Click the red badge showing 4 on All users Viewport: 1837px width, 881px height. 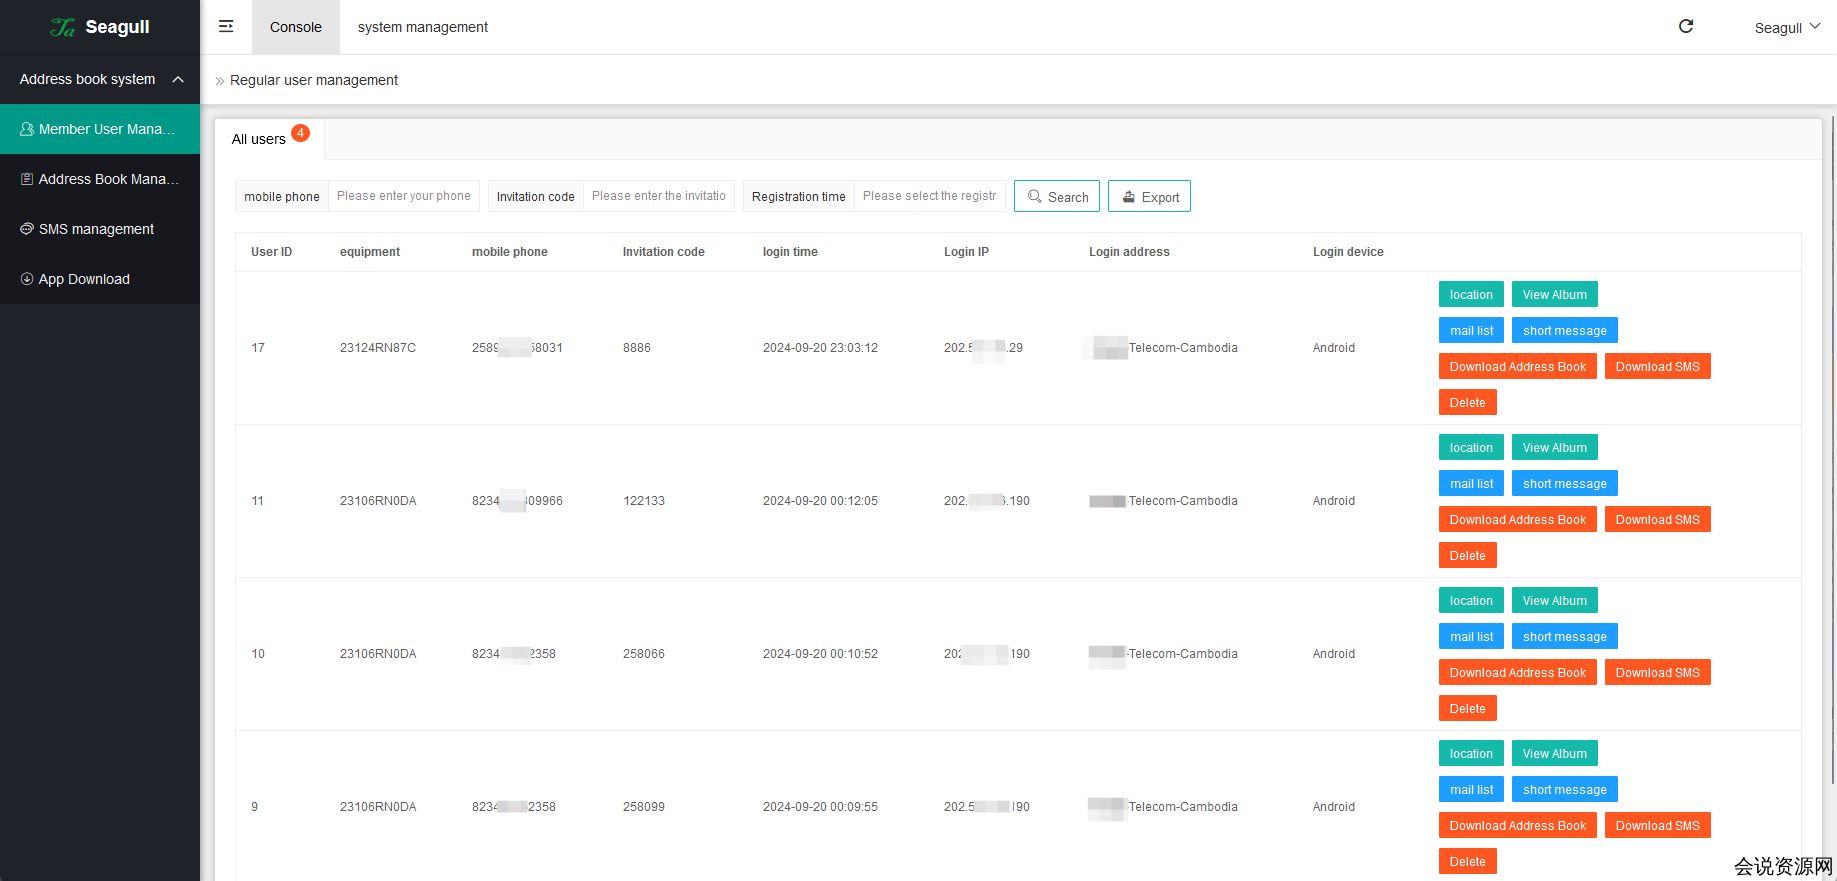300,132
